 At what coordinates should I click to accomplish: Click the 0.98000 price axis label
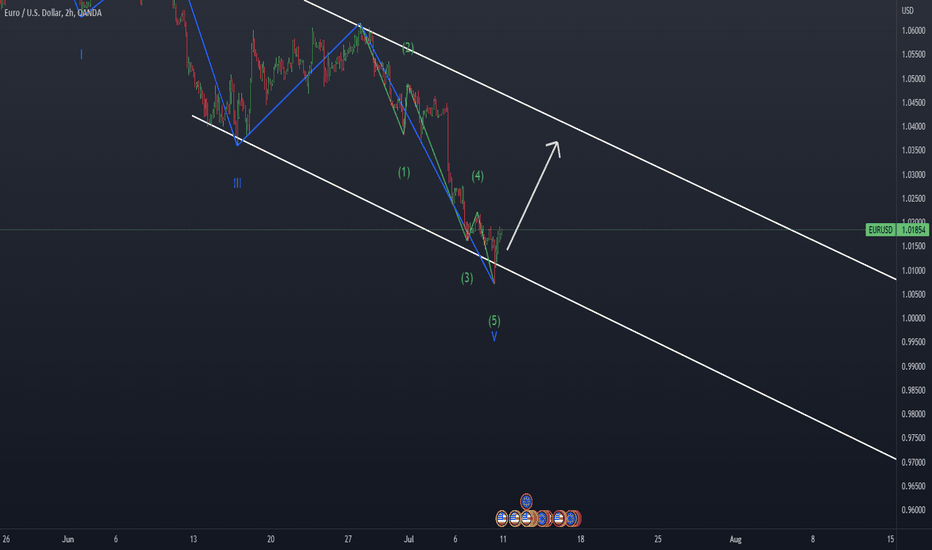pyautogui.click(x=914, y=414)
